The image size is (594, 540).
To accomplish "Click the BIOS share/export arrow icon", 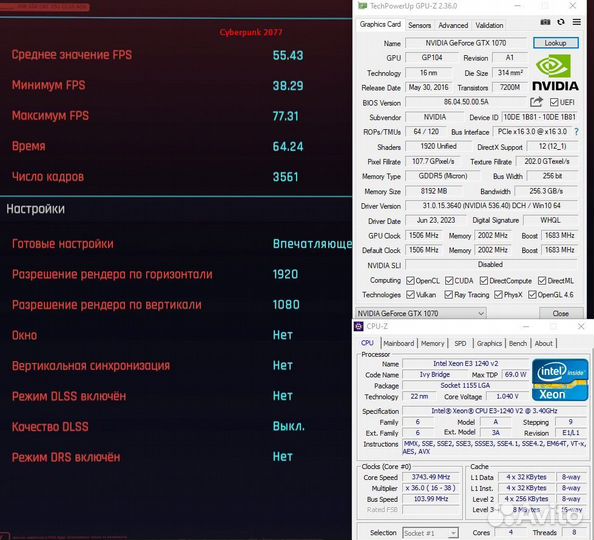I will [x=536, y=102].
